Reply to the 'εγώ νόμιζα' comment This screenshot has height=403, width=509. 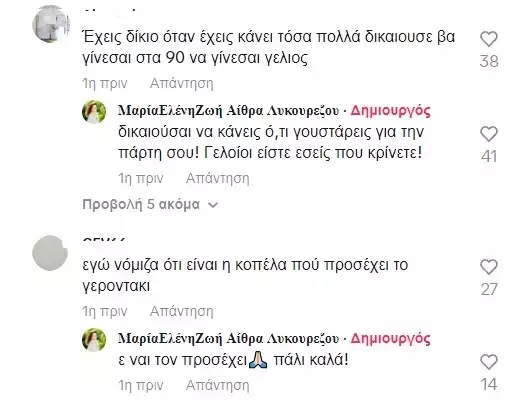[182, 311]
